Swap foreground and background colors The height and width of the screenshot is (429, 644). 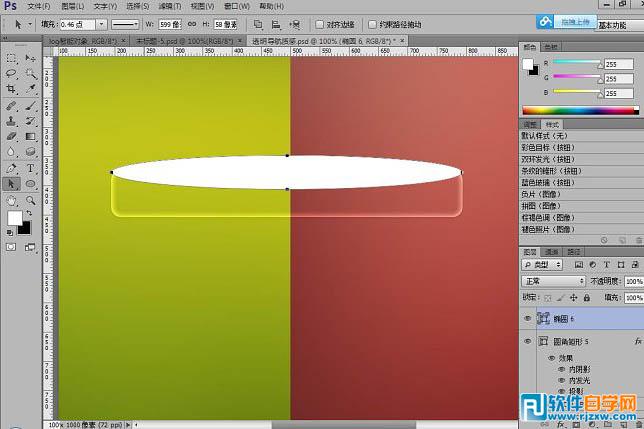click(x=29, y=213)
